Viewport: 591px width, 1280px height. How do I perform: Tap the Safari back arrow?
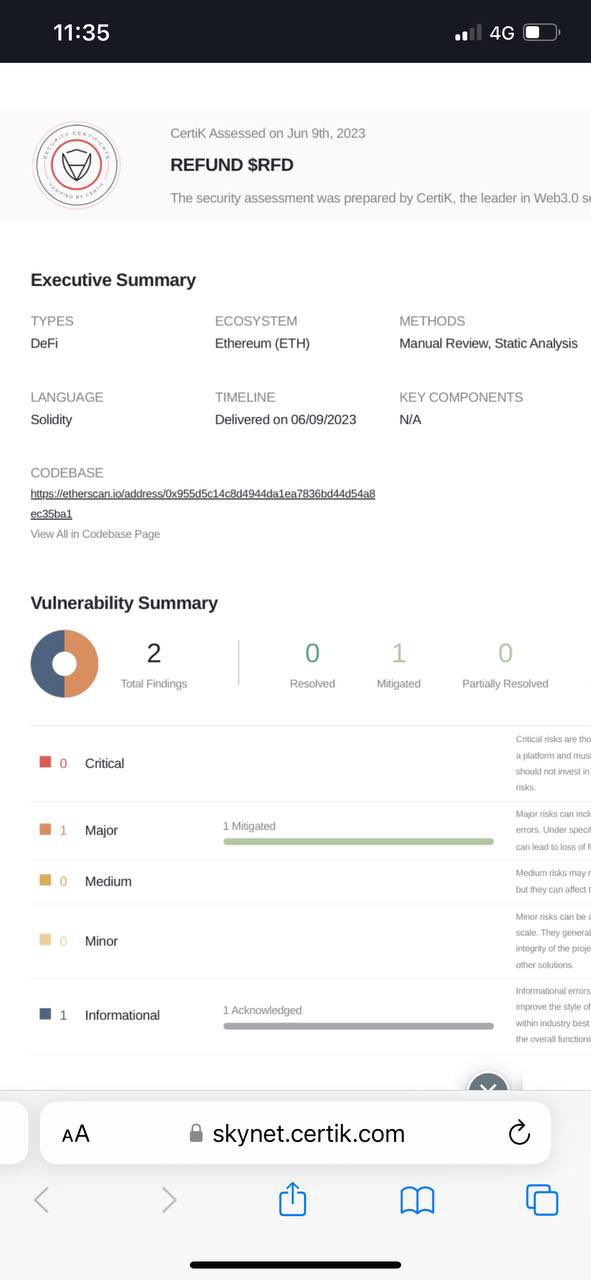coord(41,1200)
